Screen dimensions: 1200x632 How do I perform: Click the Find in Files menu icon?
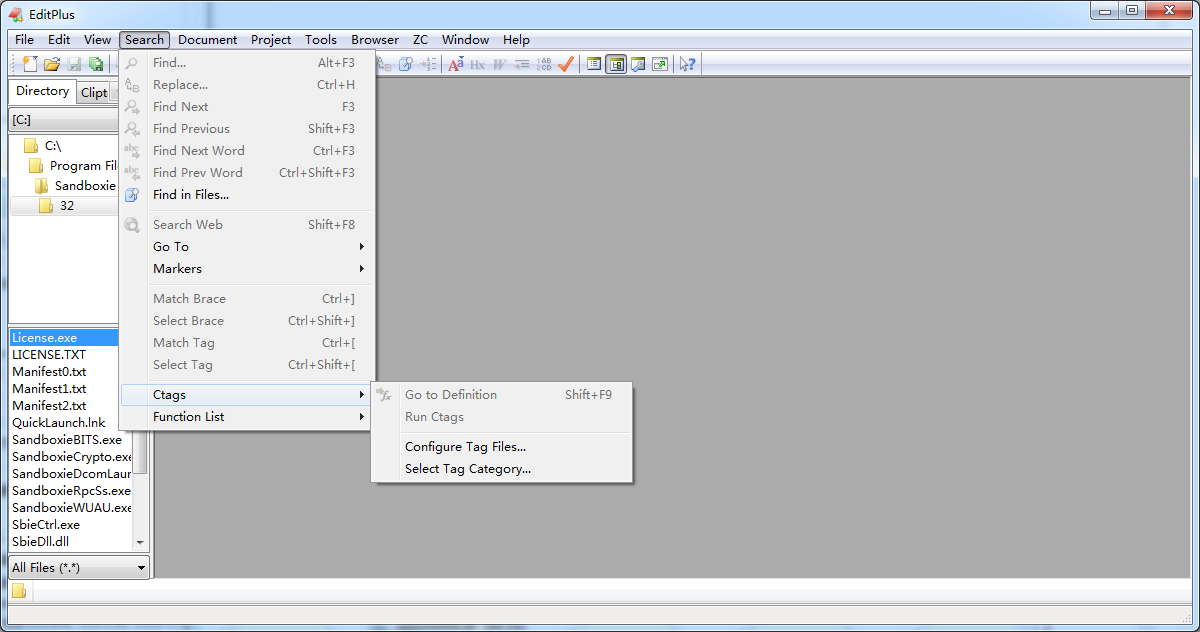[x=132, y=195]
